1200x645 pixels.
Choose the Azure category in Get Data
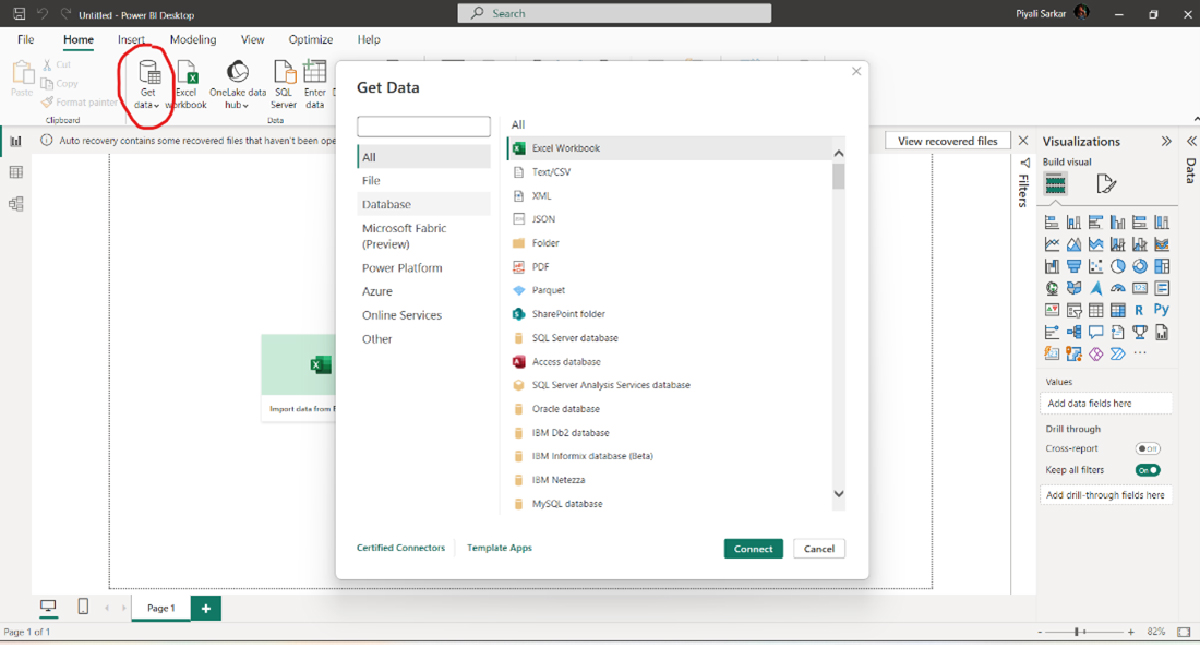424,291
